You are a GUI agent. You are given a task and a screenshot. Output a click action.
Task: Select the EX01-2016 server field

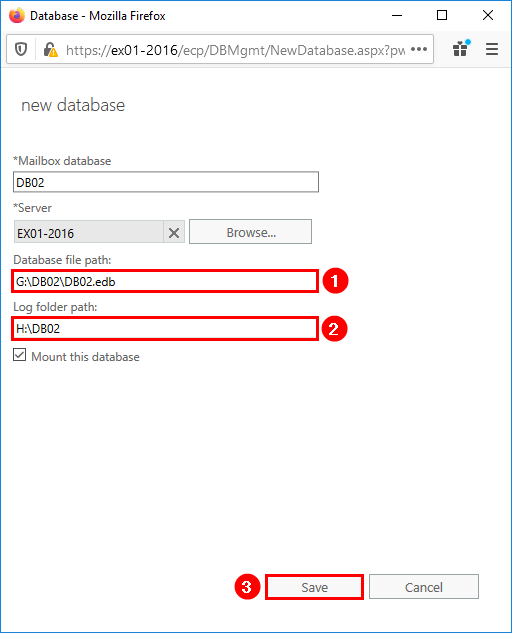89,232
